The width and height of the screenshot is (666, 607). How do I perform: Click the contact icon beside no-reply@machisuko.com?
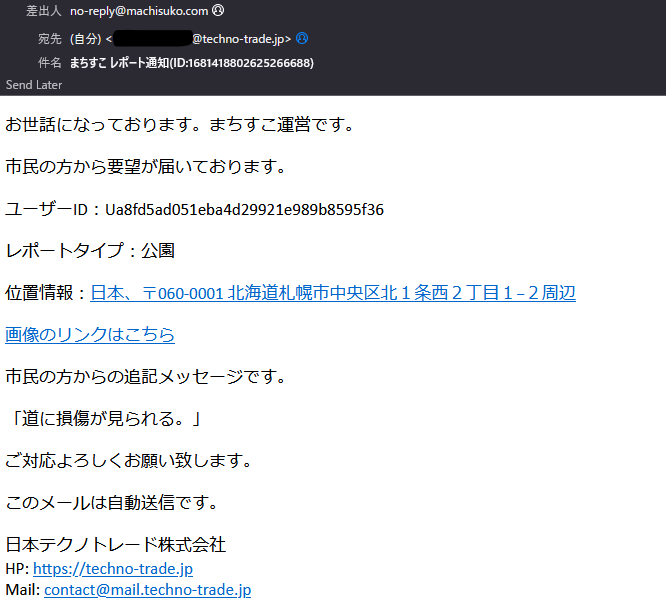218,11
